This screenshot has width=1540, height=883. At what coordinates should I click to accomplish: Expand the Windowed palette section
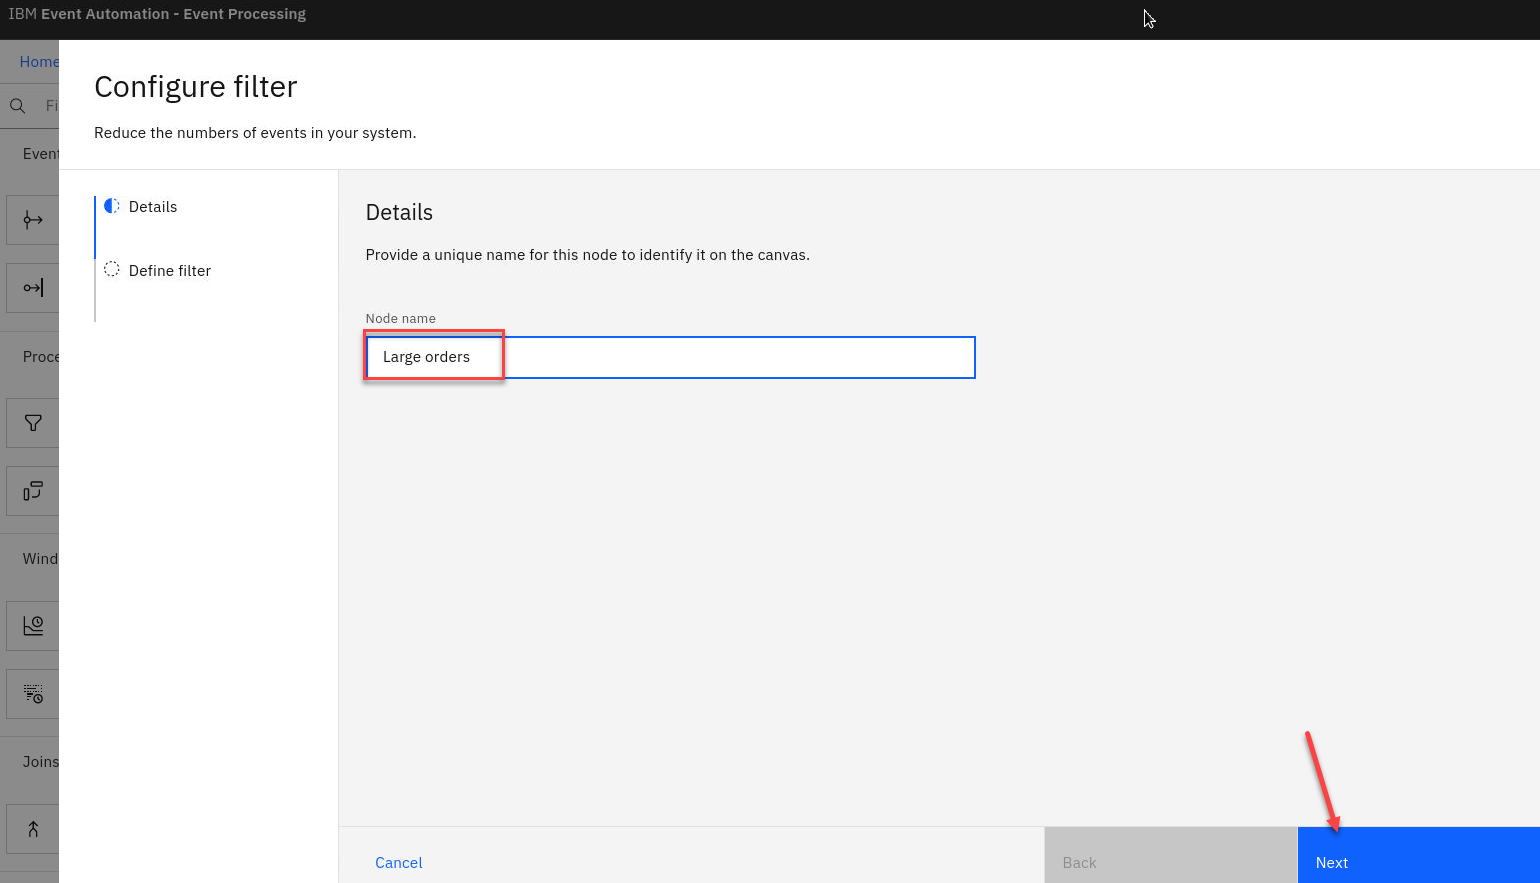[40, 559]
